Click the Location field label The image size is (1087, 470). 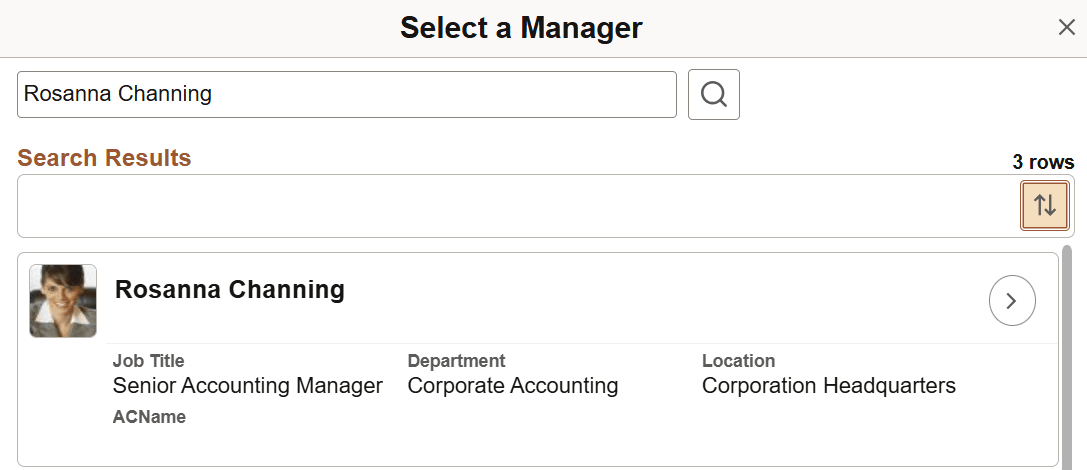[x=738, y=361]
